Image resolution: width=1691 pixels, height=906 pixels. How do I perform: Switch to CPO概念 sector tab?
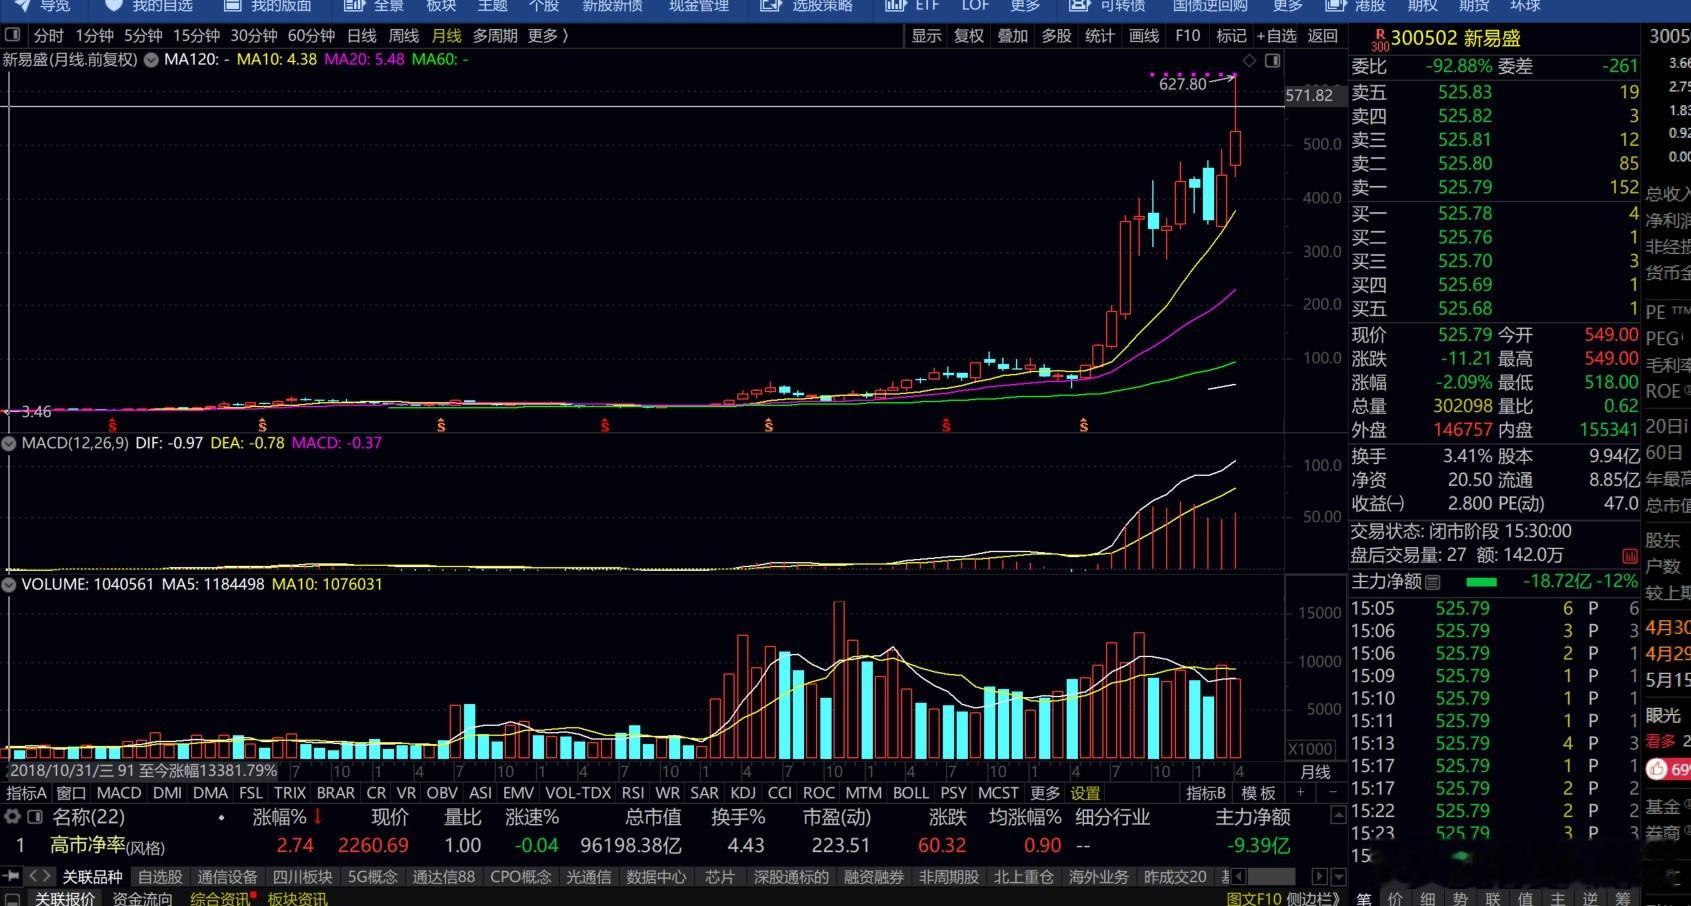pos(520,877)
